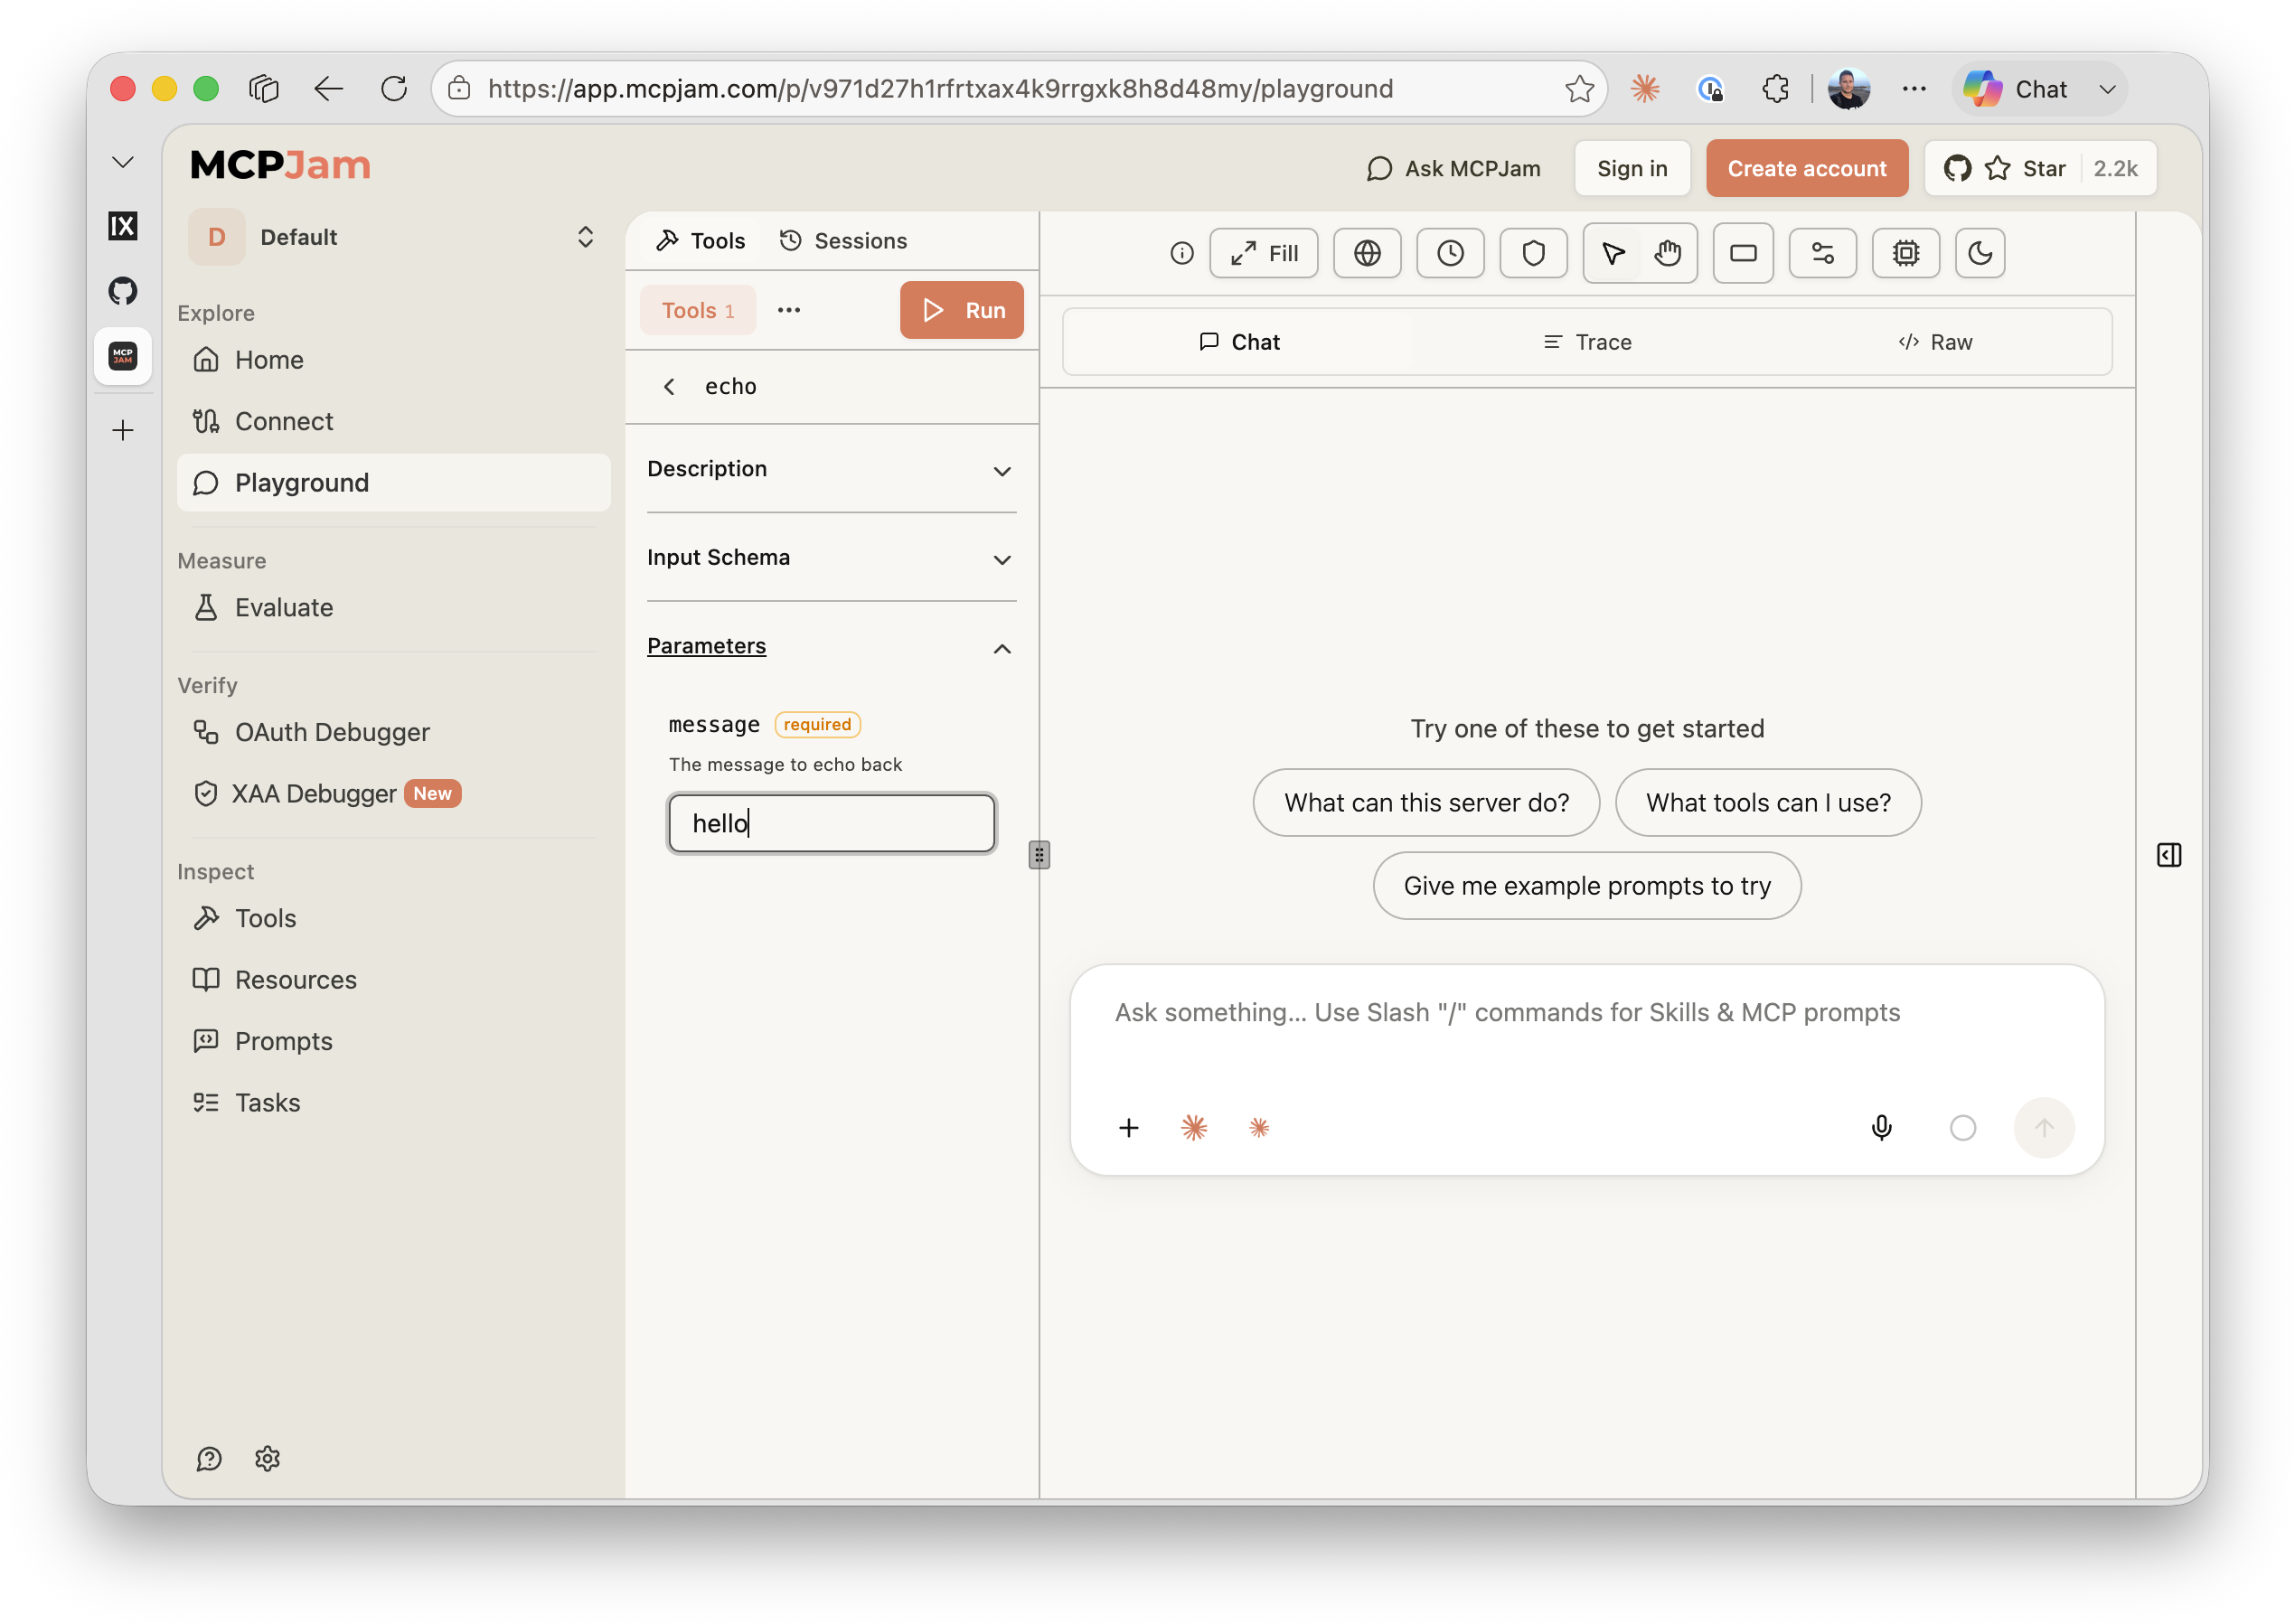
Task: Open the three-dot tools menu
Action: [x=788, y=310]
